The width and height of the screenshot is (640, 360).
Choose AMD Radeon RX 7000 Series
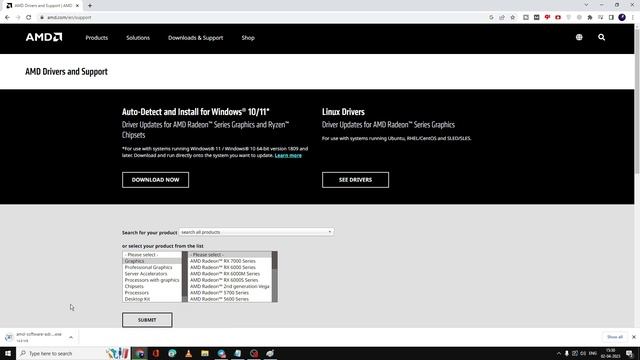pos(230,261)
